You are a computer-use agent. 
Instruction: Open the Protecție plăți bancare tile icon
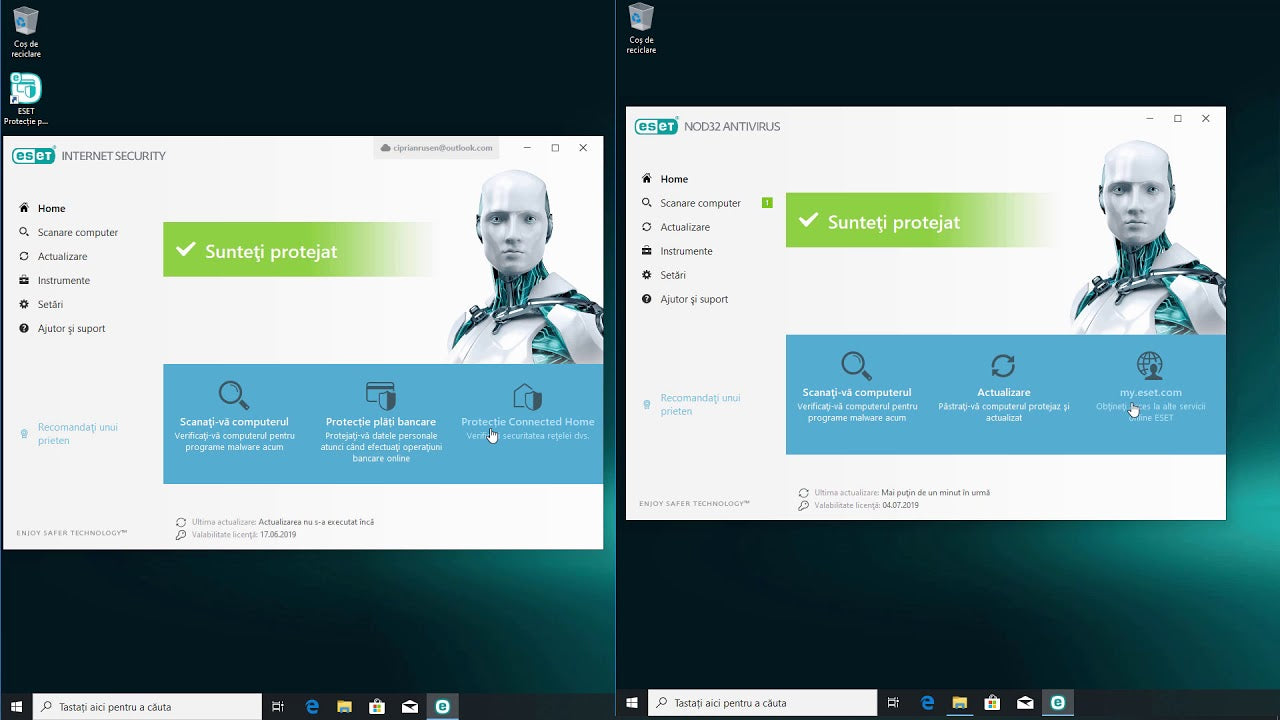pos(381,395)
